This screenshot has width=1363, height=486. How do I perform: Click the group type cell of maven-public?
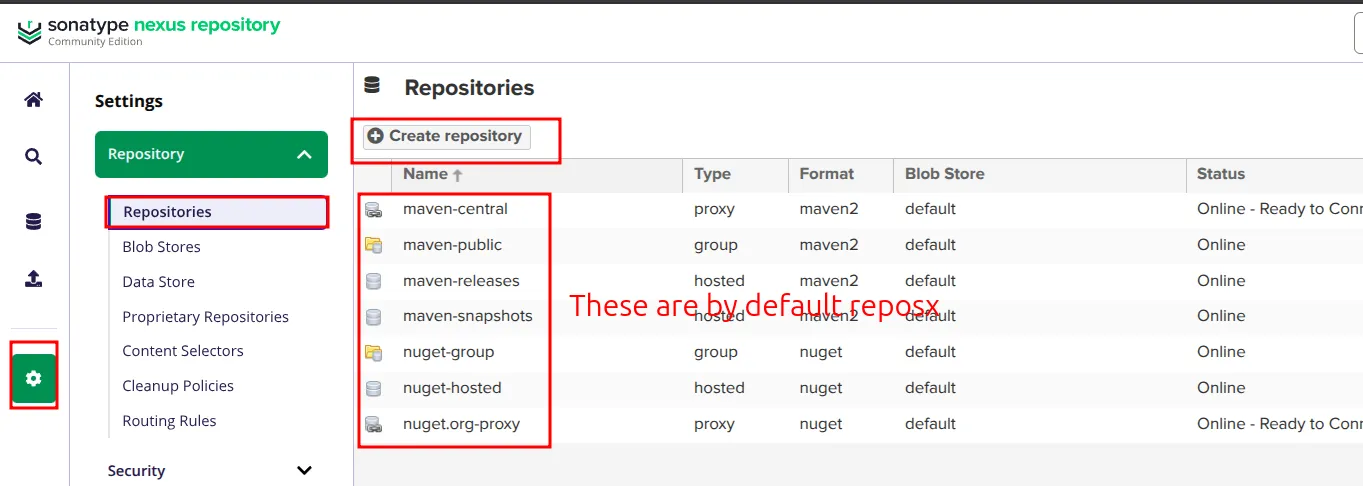pyautogui.click(x=715, y=245)
